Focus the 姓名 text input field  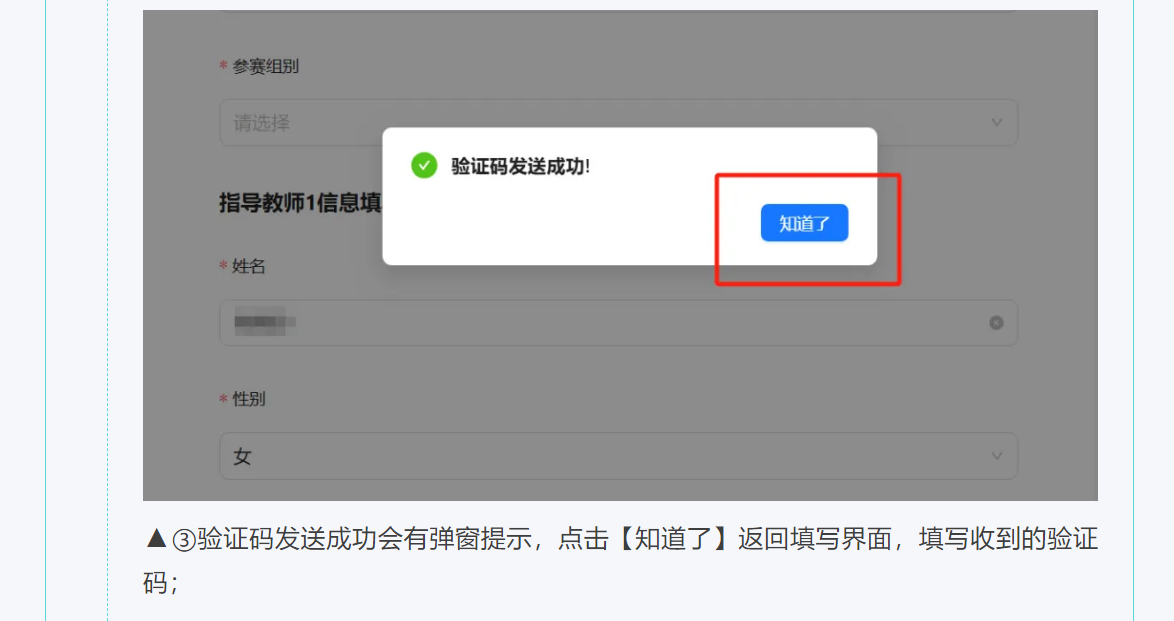point(618,323)
